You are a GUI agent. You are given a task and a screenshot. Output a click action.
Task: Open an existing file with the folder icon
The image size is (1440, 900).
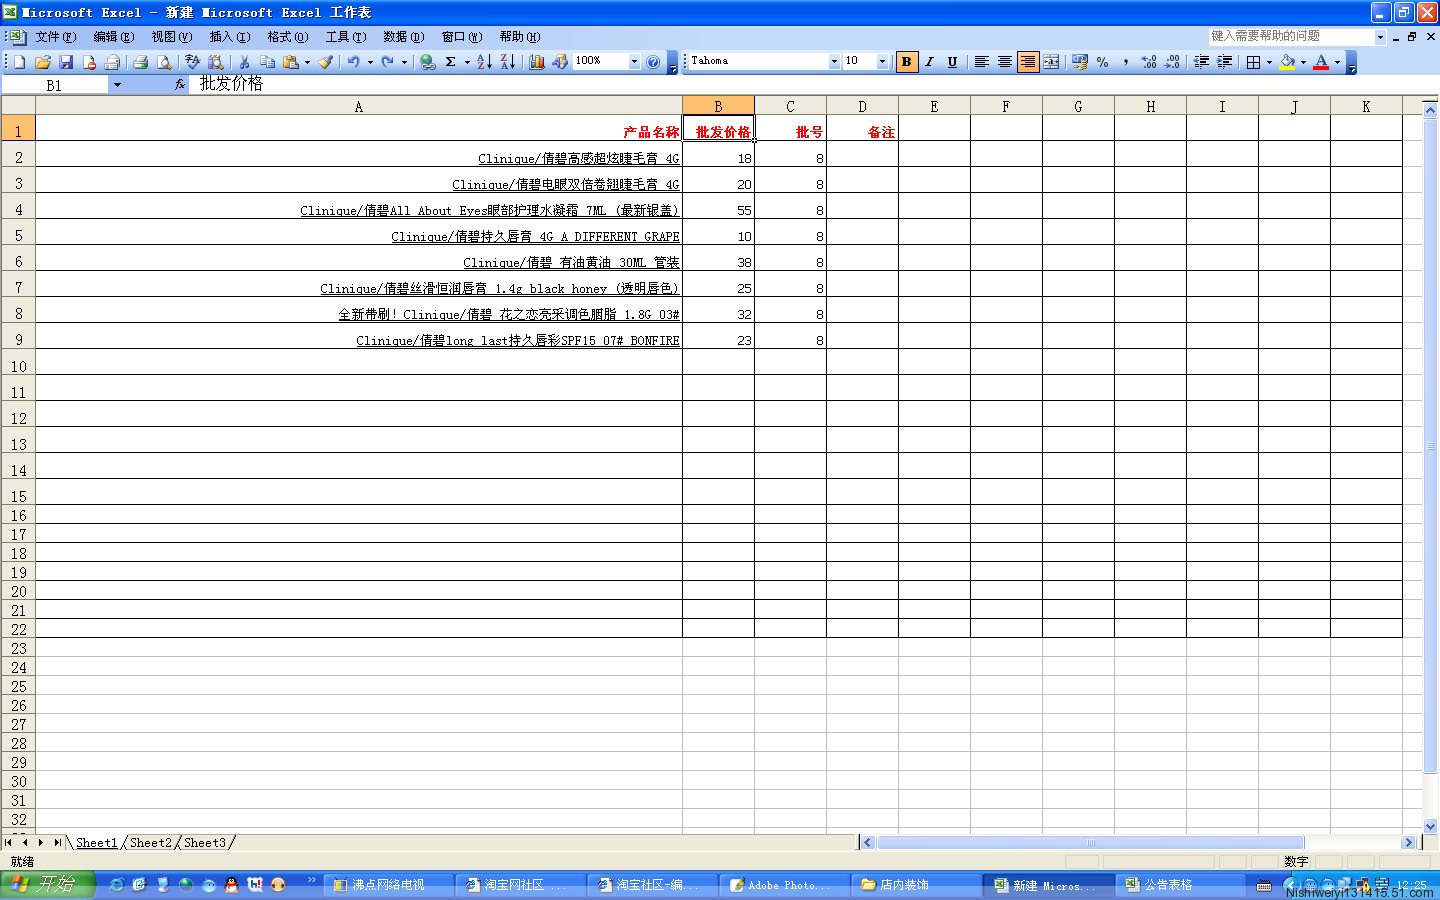tap(43, 62)
